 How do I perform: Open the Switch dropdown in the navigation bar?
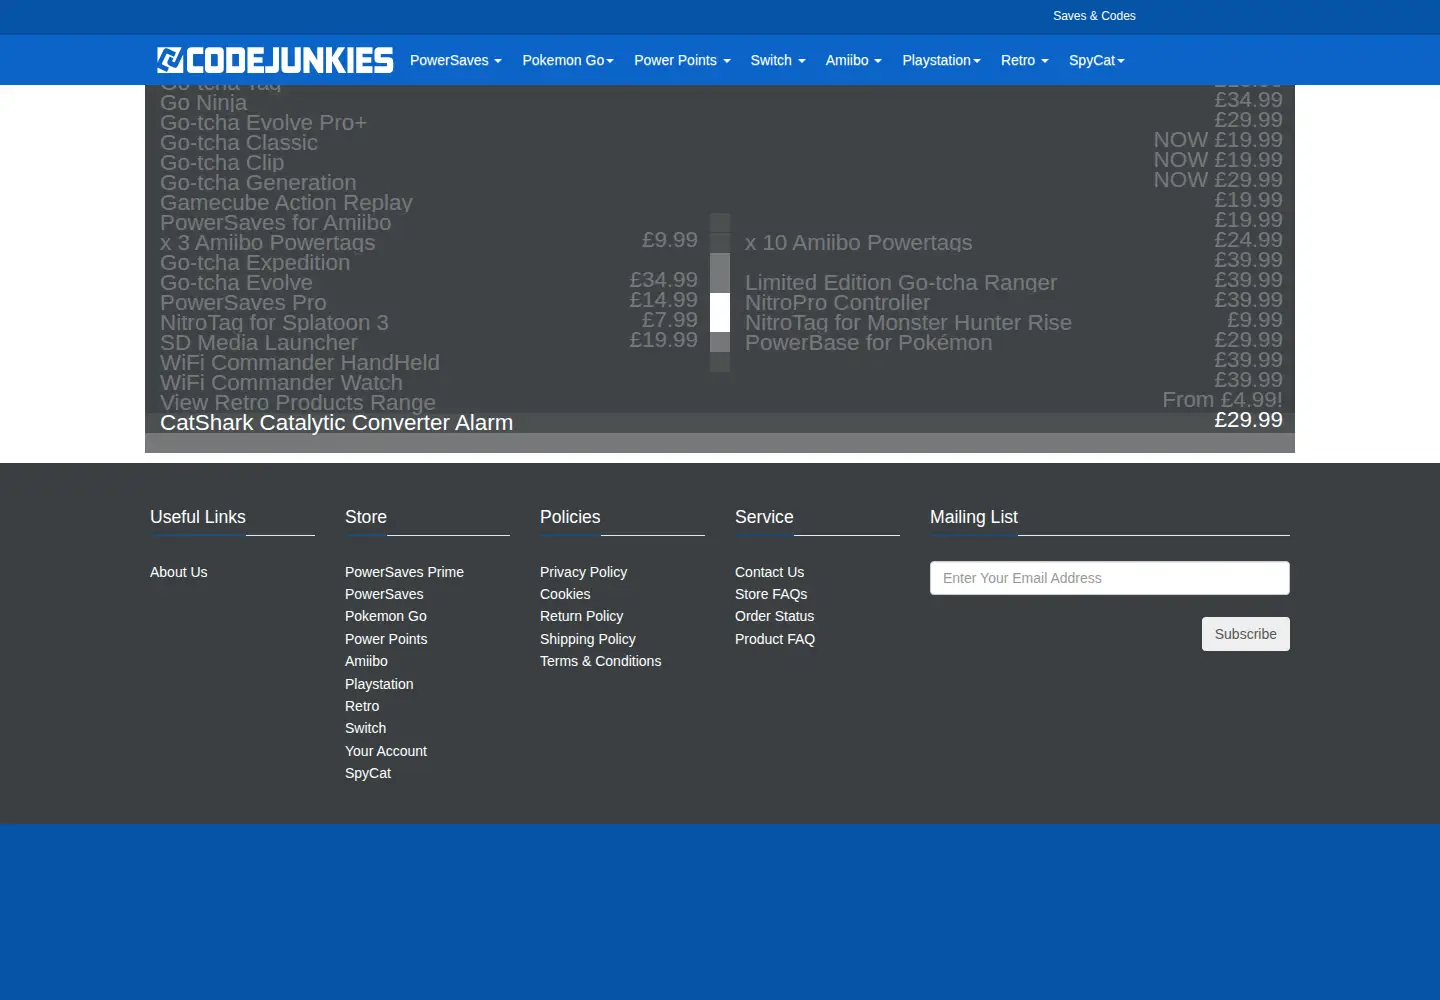tap(778, 60)
